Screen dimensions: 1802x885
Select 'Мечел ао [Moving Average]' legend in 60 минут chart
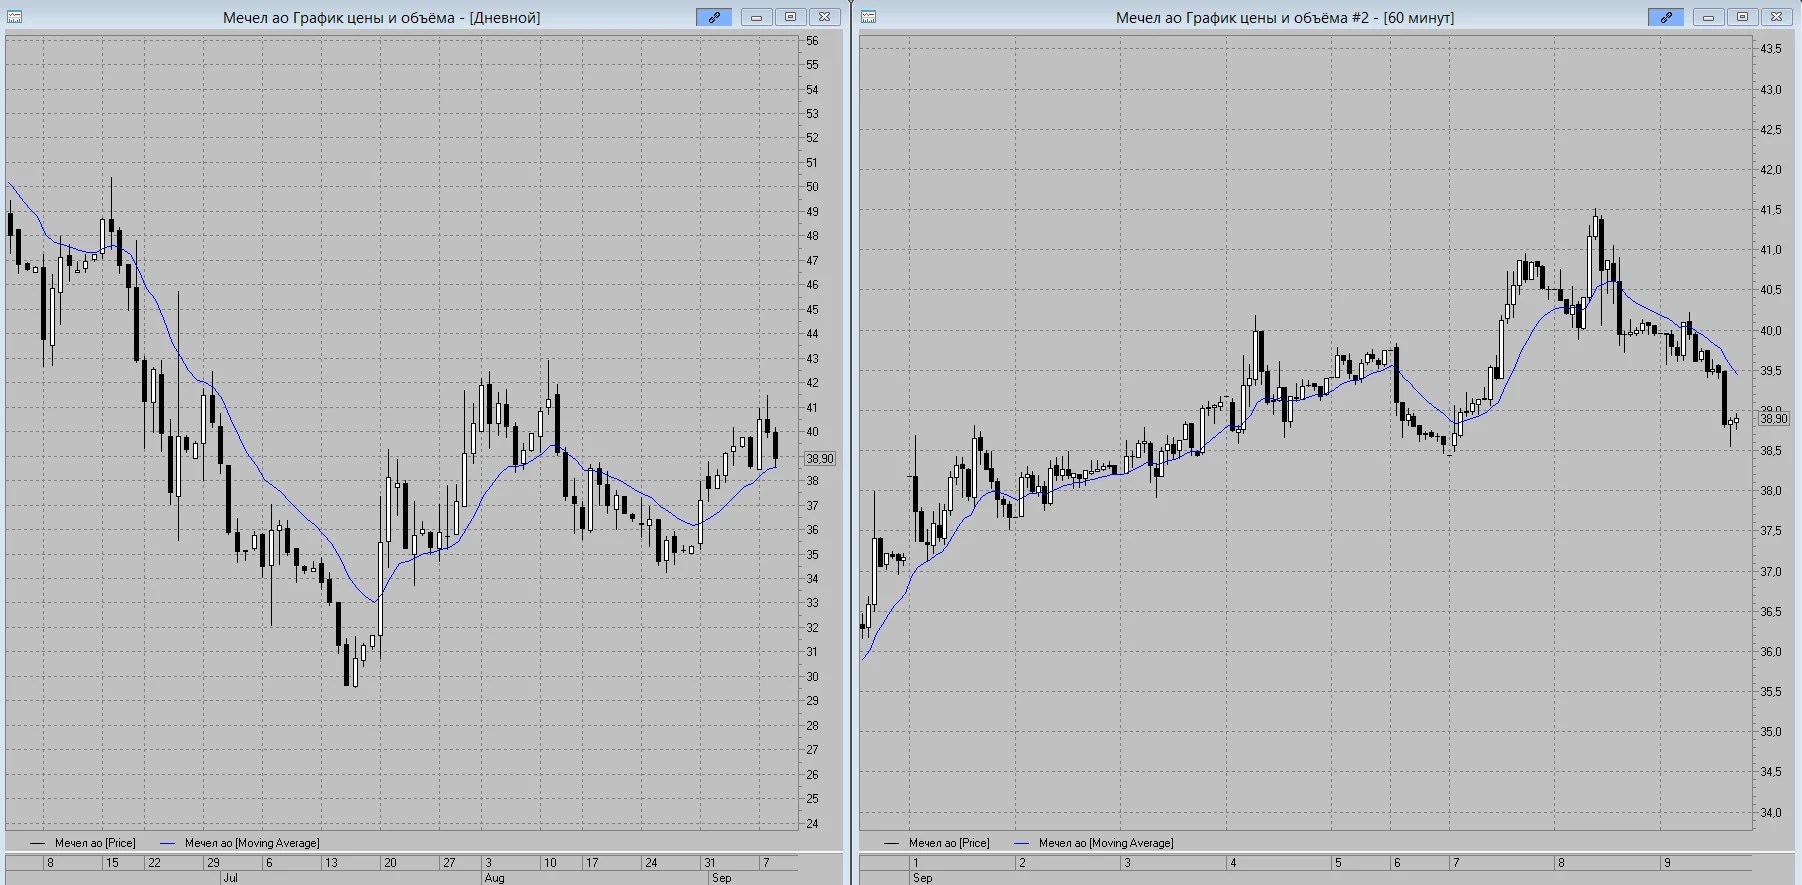pos(1106,843)
